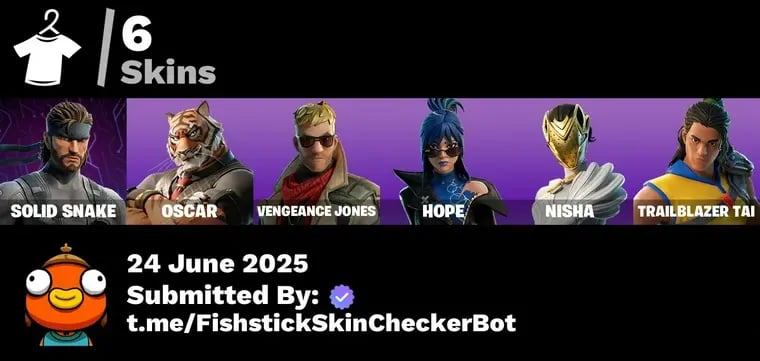Select the Oscar tiger skin thumbnail
760x361 pixels.
190,161
